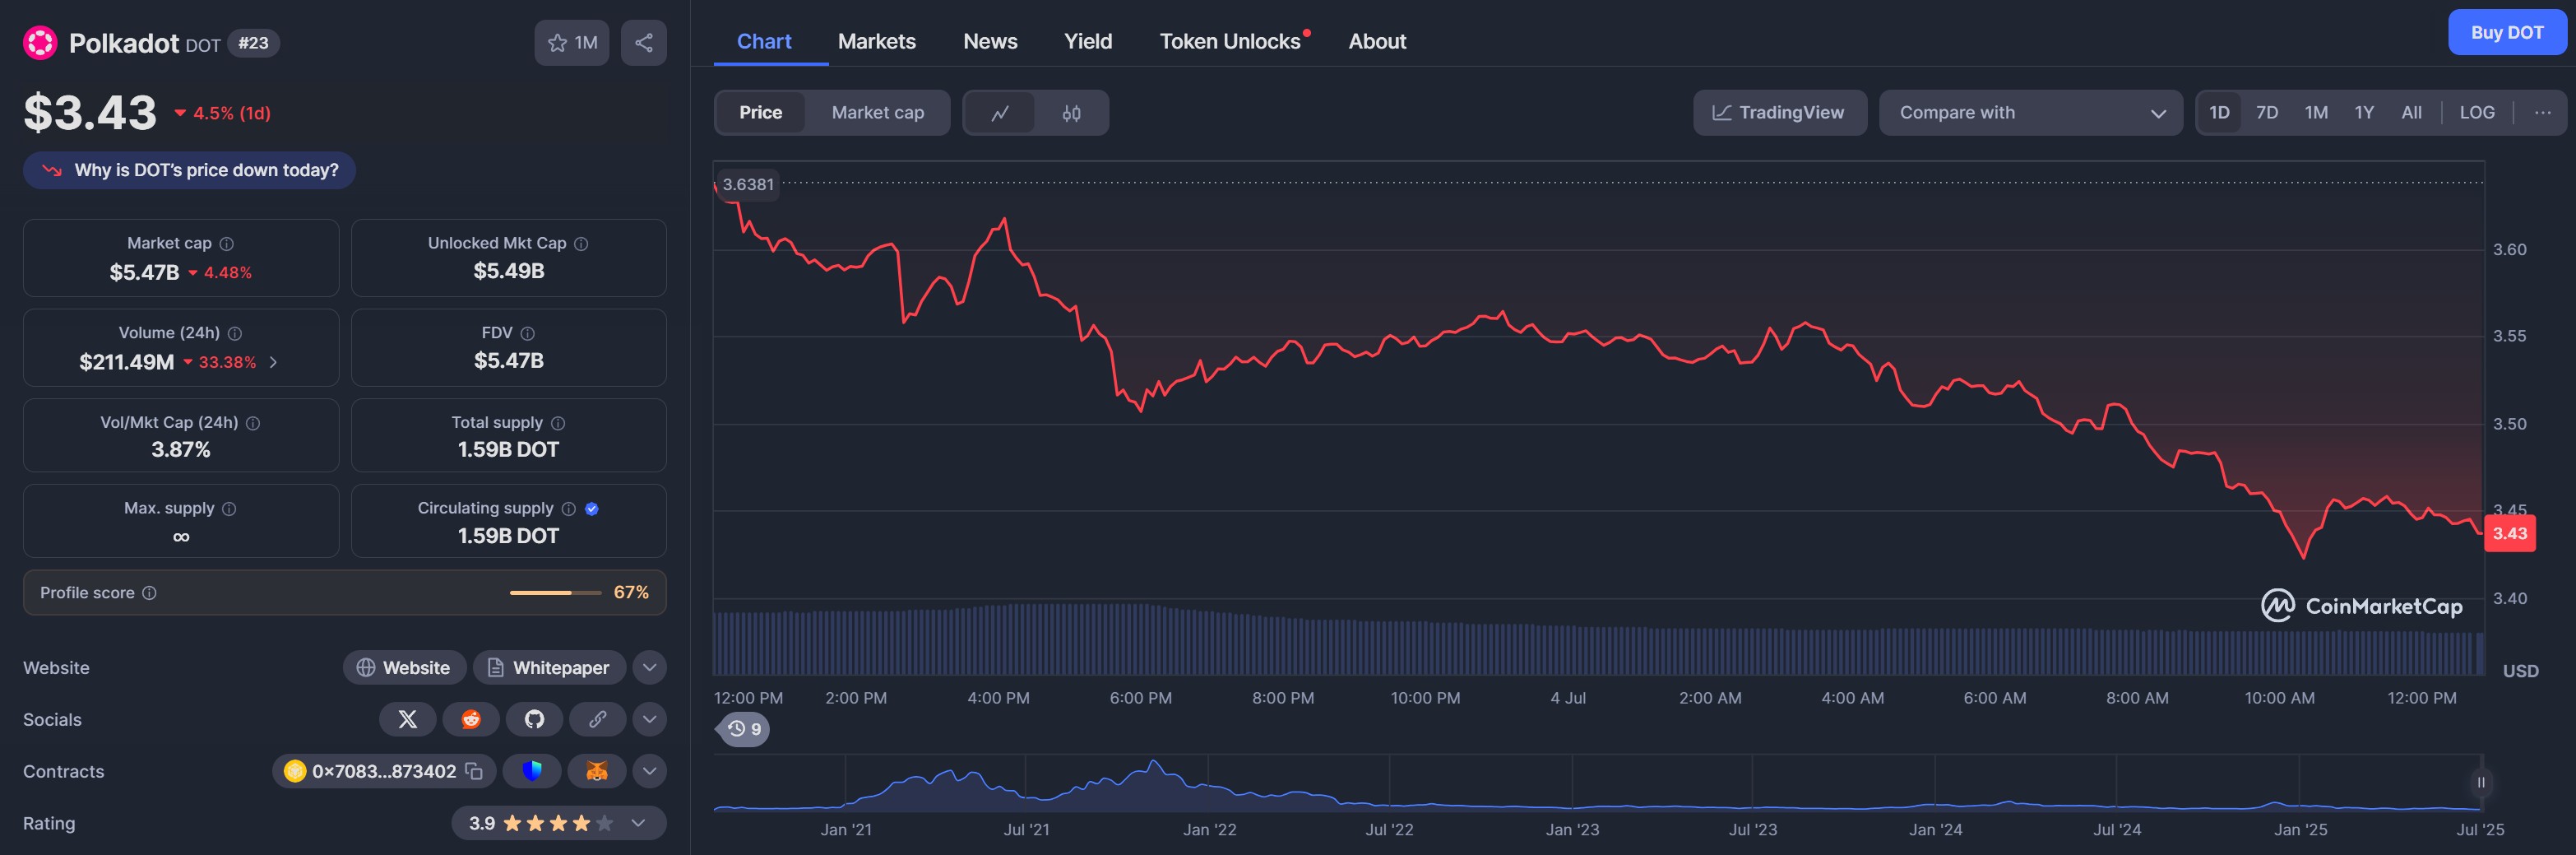The height and width of the screenshot is (855, 2576).
Task: Click Unlocked Mkt Cap info icon
Action: pyautogui.click(x=581, y=244)
